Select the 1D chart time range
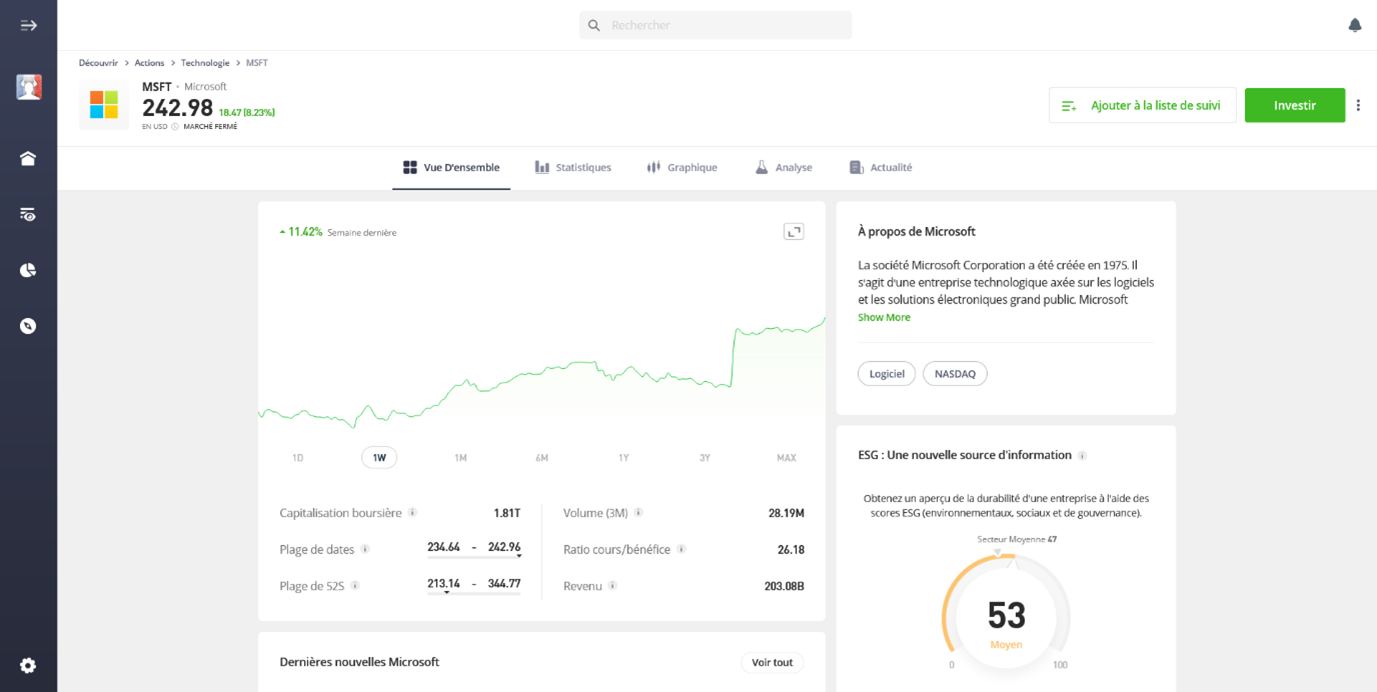The height and width of the screenshot is (692, 1377). [298, 458]
